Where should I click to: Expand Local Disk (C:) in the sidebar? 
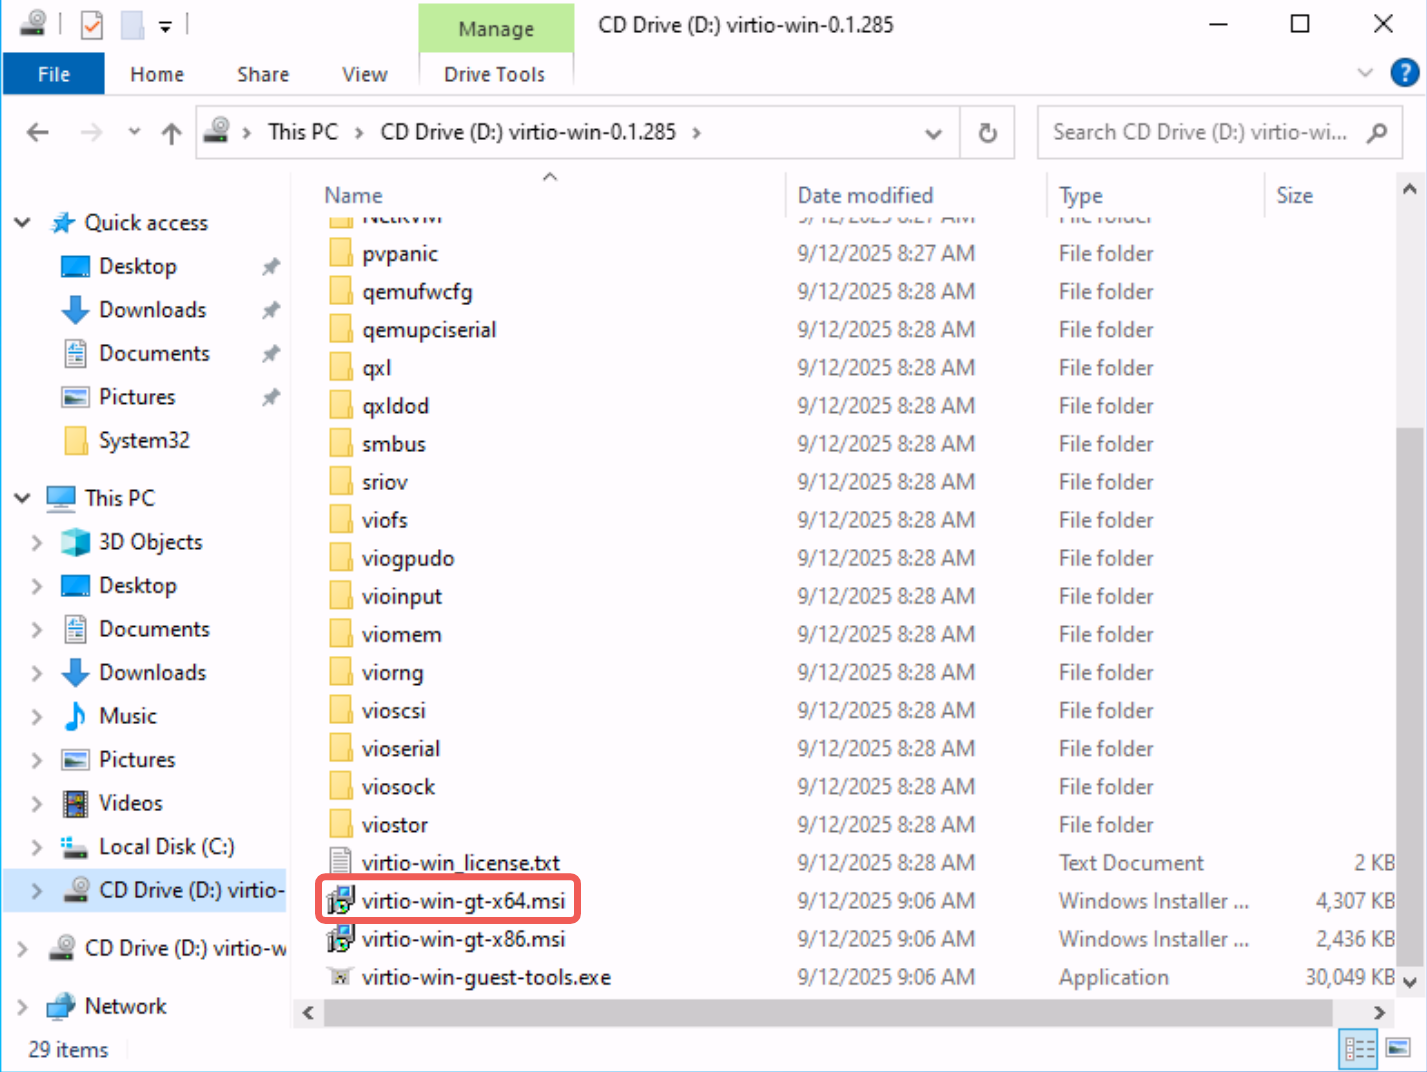click(x=36, y=846)
